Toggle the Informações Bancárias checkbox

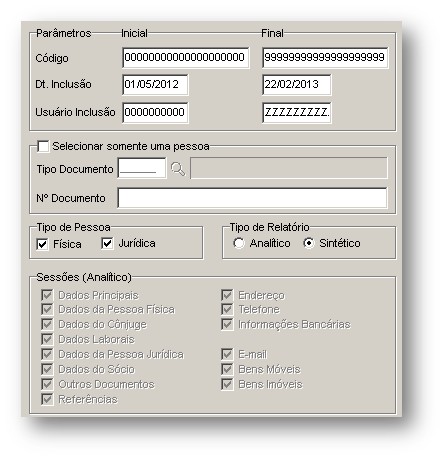click(227, 324)
